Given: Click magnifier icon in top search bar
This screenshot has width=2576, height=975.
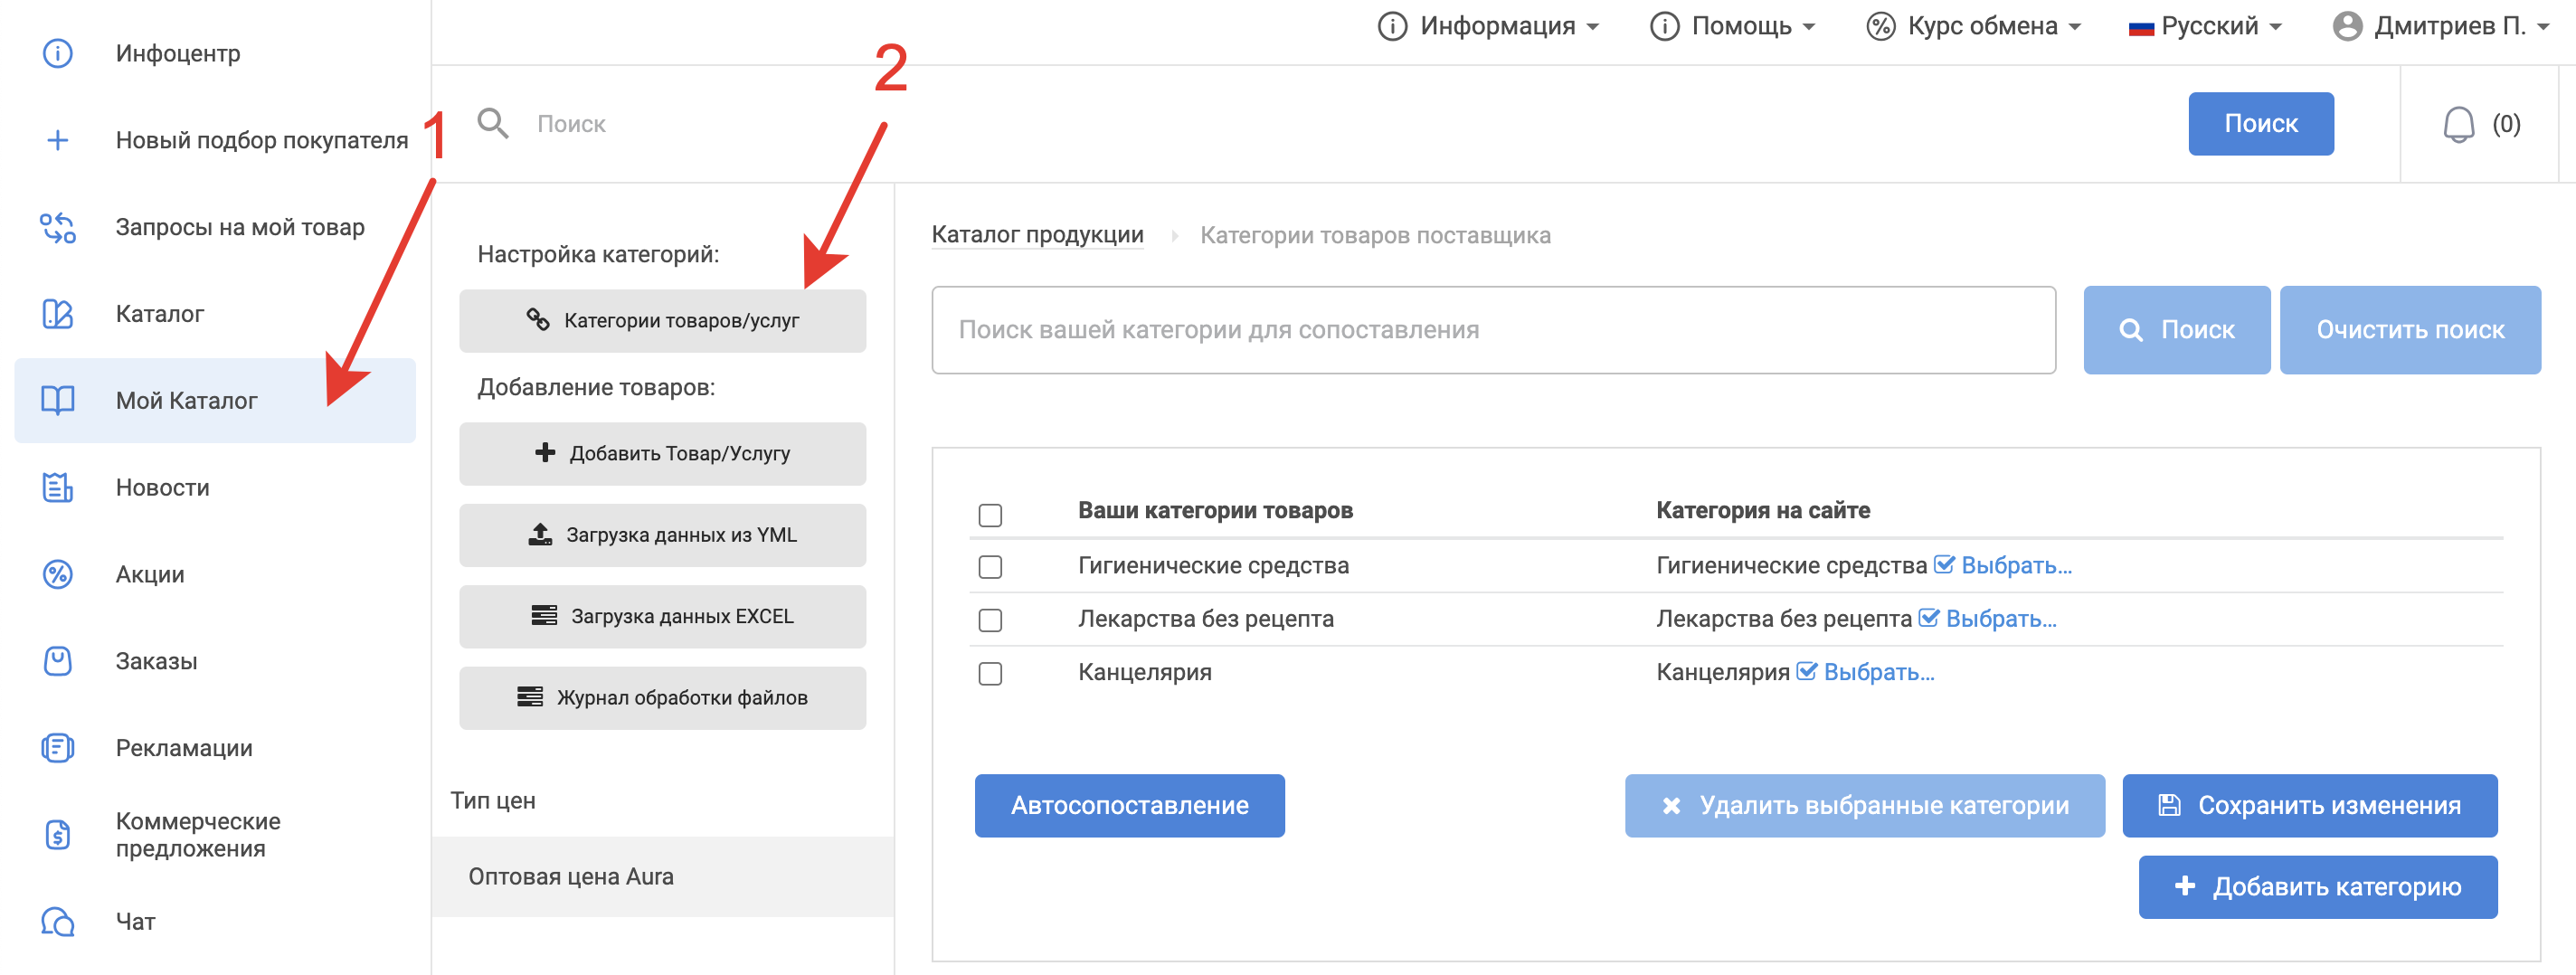Looking at the screenshot, I should click(492, 123).
